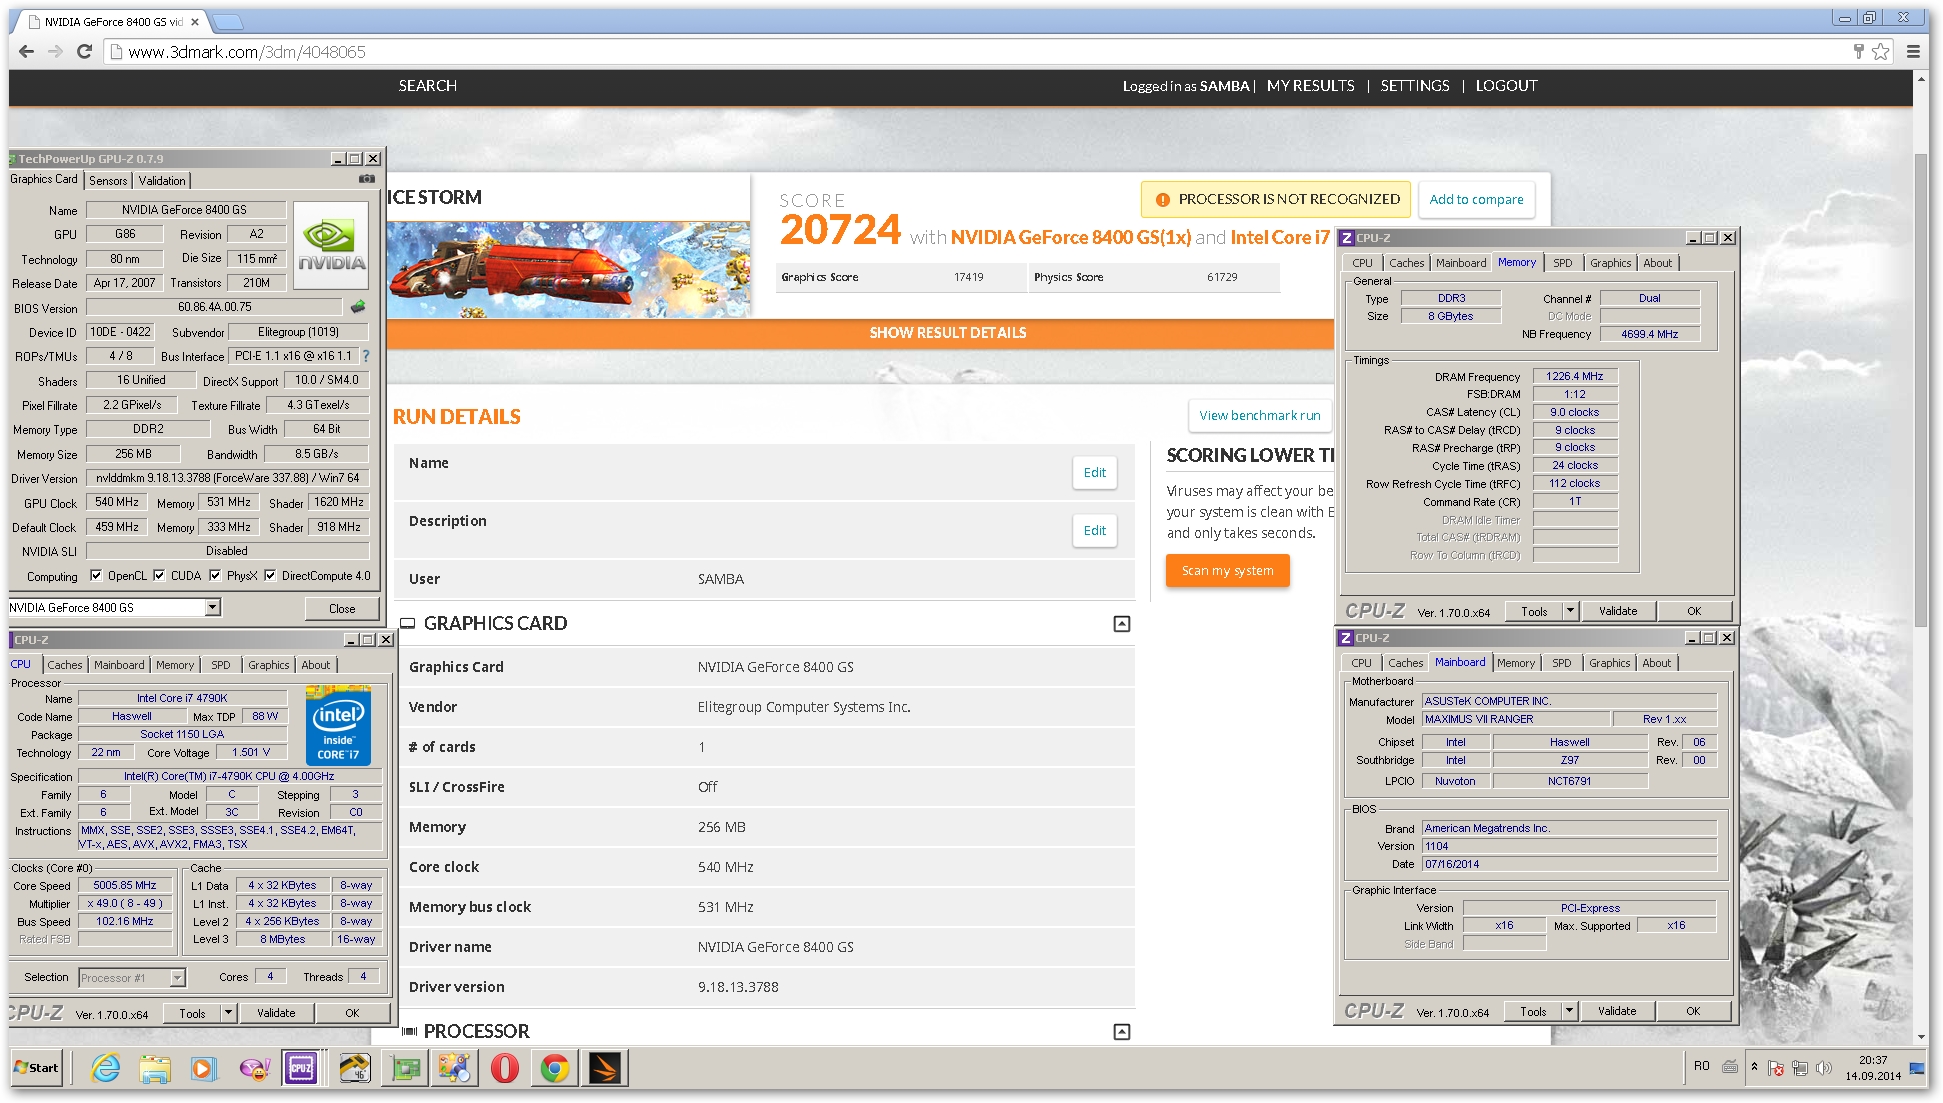Open Caches tab in the left CPU-Z window
Screen dimensions: 1943x1103
pyautogui.click(x=65, y=665)
